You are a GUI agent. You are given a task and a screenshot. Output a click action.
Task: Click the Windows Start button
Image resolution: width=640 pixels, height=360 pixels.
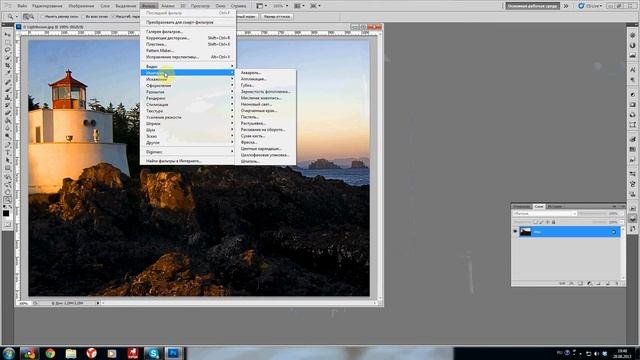coord(9,353)
